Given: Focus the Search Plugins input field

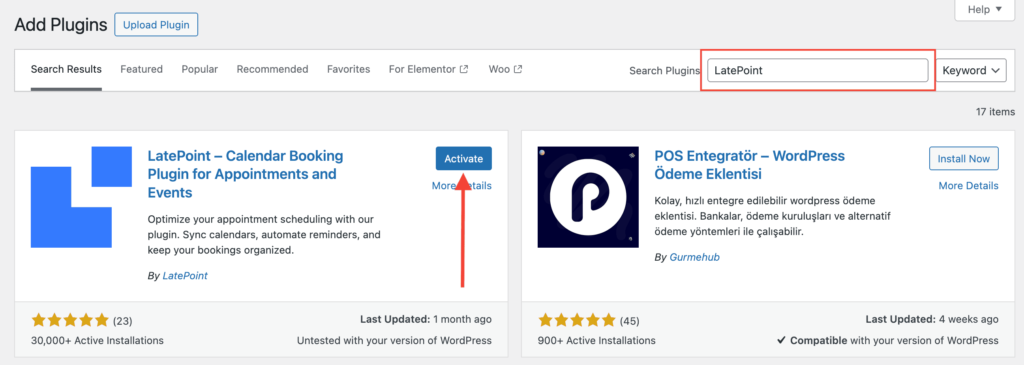Looking at the screenshot, I should pyautogui.click(x=818, y=71).
